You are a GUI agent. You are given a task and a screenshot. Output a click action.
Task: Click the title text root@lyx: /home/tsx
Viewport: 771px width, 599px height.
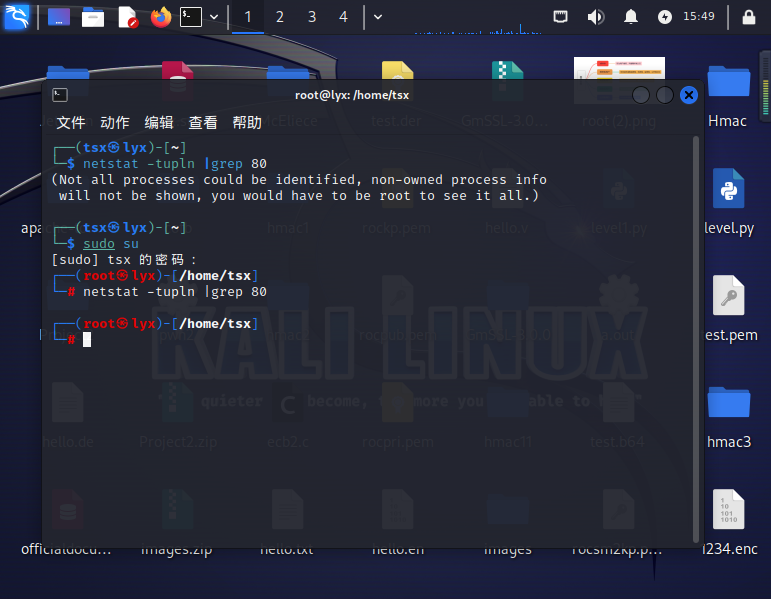coord(352,95)
